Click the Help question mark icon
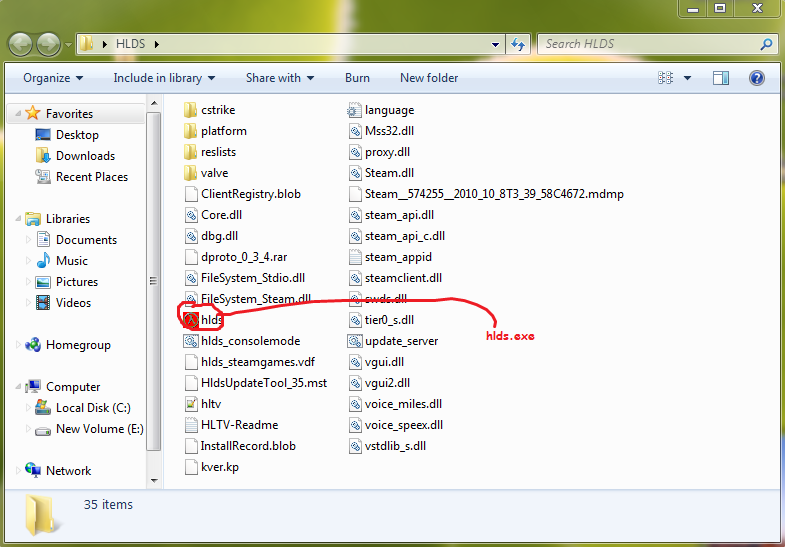The height and width of the screenshot is (547, 785). point(756,78)
